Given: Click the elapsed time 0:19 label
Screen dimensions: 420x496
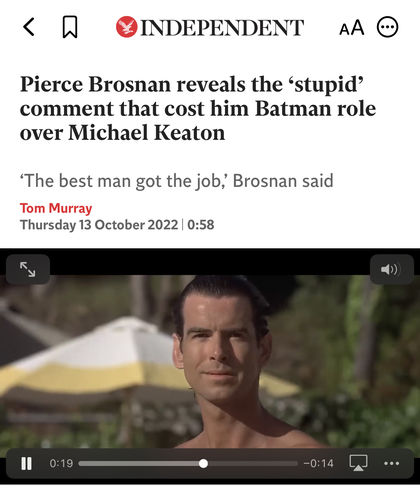Looking at the screenshot, I should tap(61, 463).
